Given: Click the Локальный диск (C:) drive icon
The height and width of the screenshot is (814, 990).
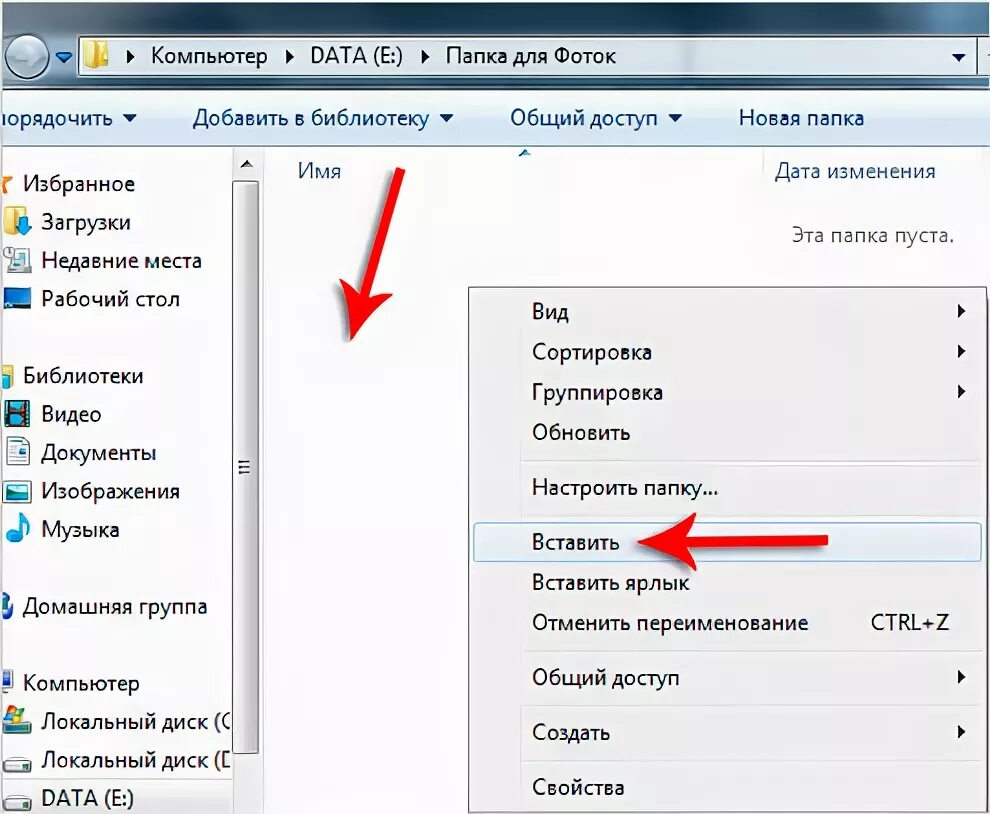Looking at the screenshot, I should click(17, 721).
